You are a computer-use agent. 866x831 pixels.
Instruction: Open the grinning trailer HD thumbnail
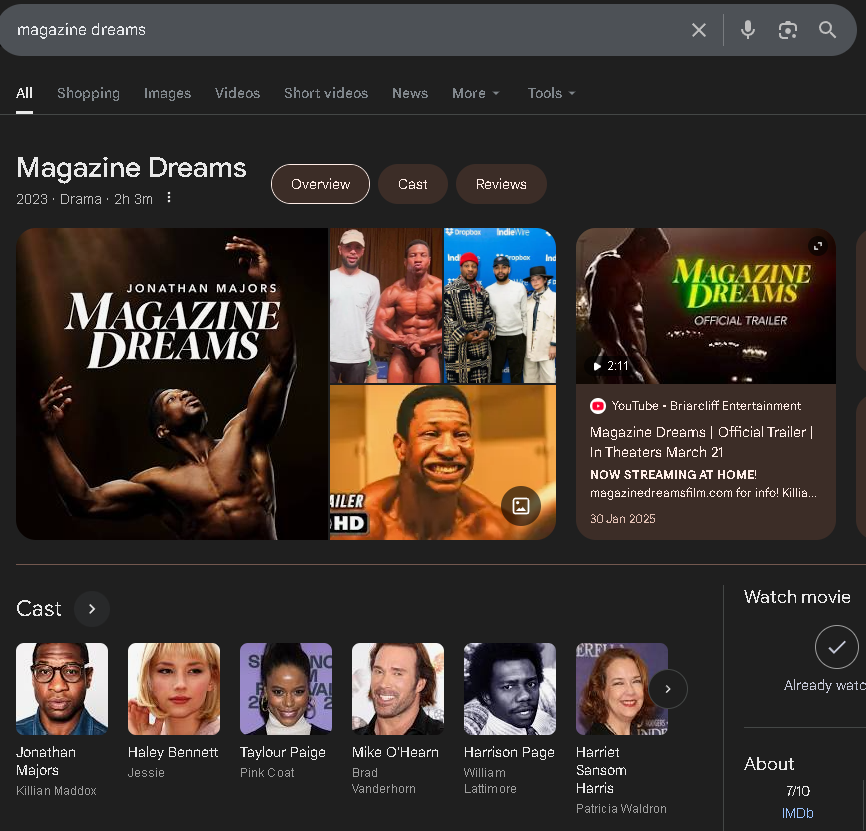[x=442, y=462]
